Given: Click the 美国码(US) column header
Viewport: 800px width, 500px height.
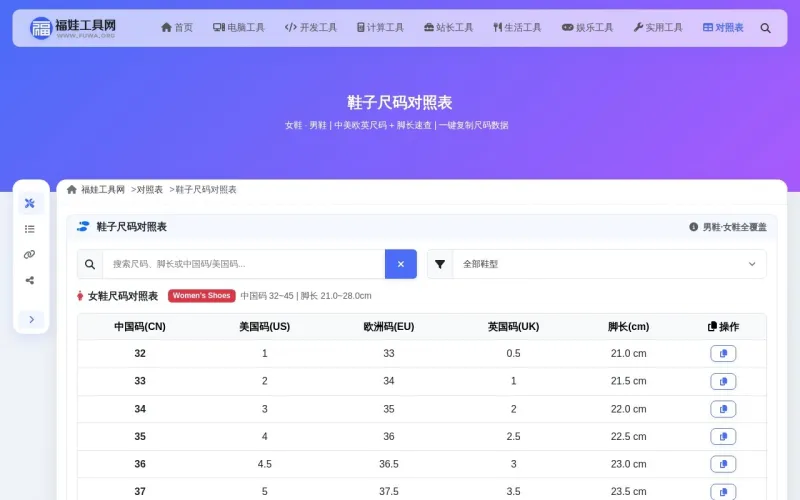Looking at the screenshot, I should pyautogui.click(x=264, y=327).
